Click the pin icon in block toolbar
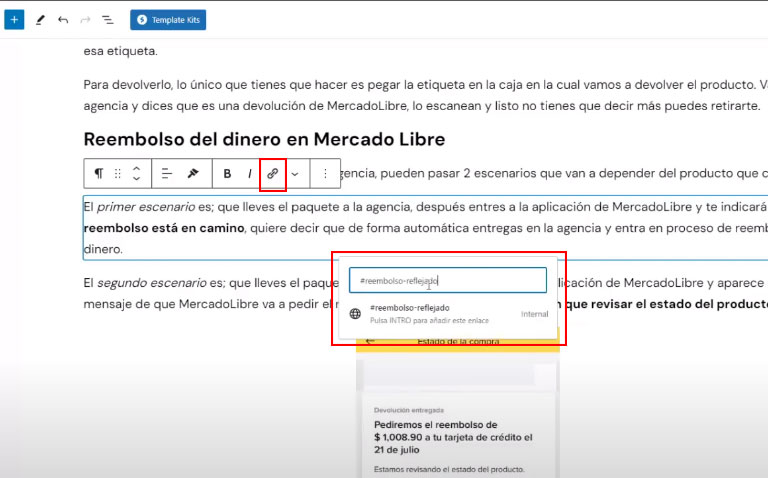The image size is (768, 478). 193,173
